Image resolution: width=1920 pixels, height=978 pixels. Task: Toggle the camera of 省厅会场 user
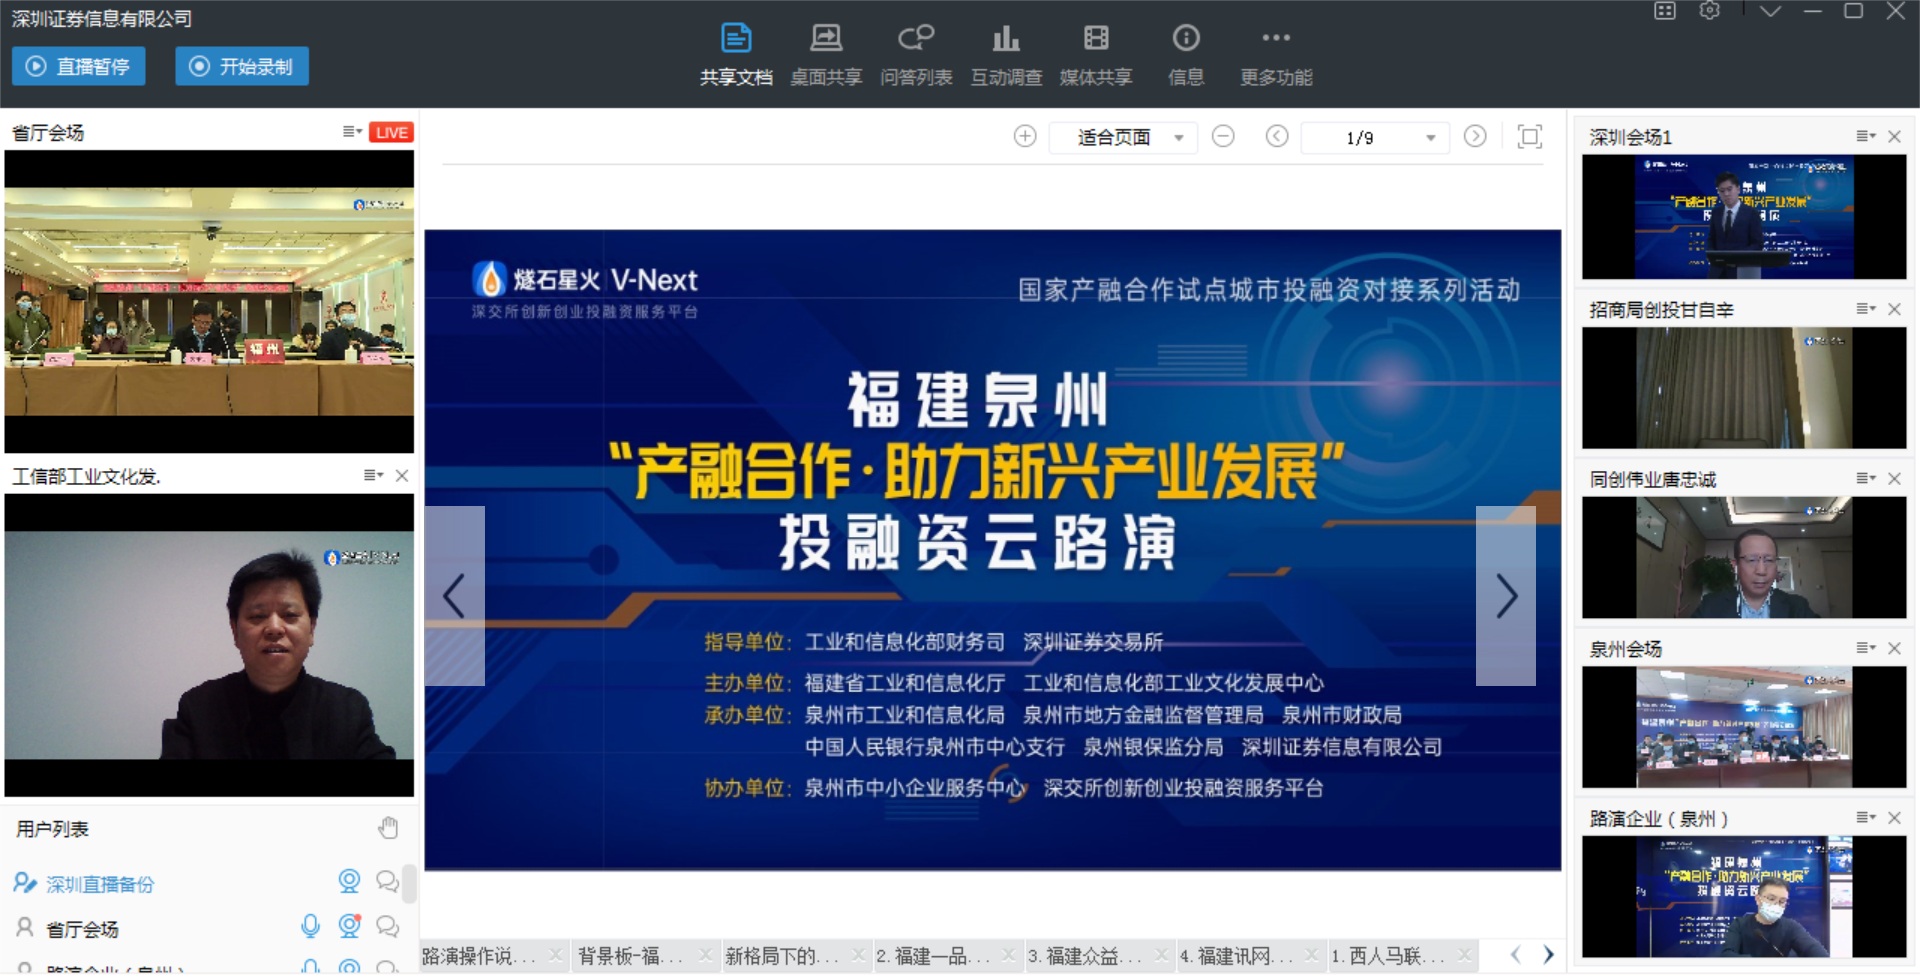pyautogui.click(x=349, y=926)
